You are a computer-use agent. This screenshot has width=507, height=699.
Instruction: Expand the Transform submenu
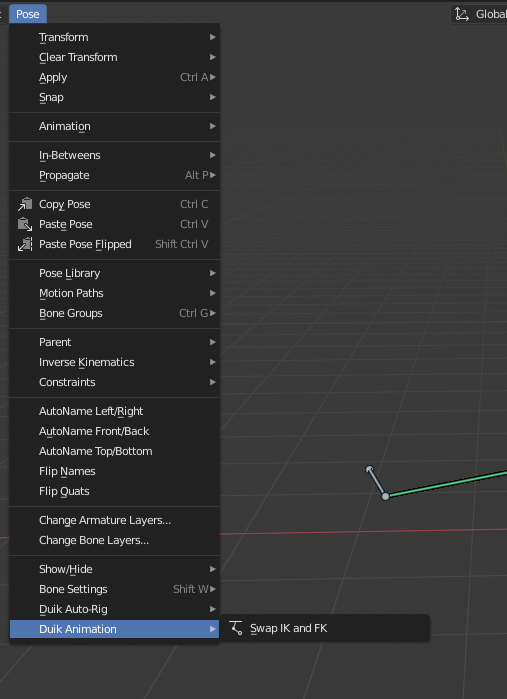[115, 37]
